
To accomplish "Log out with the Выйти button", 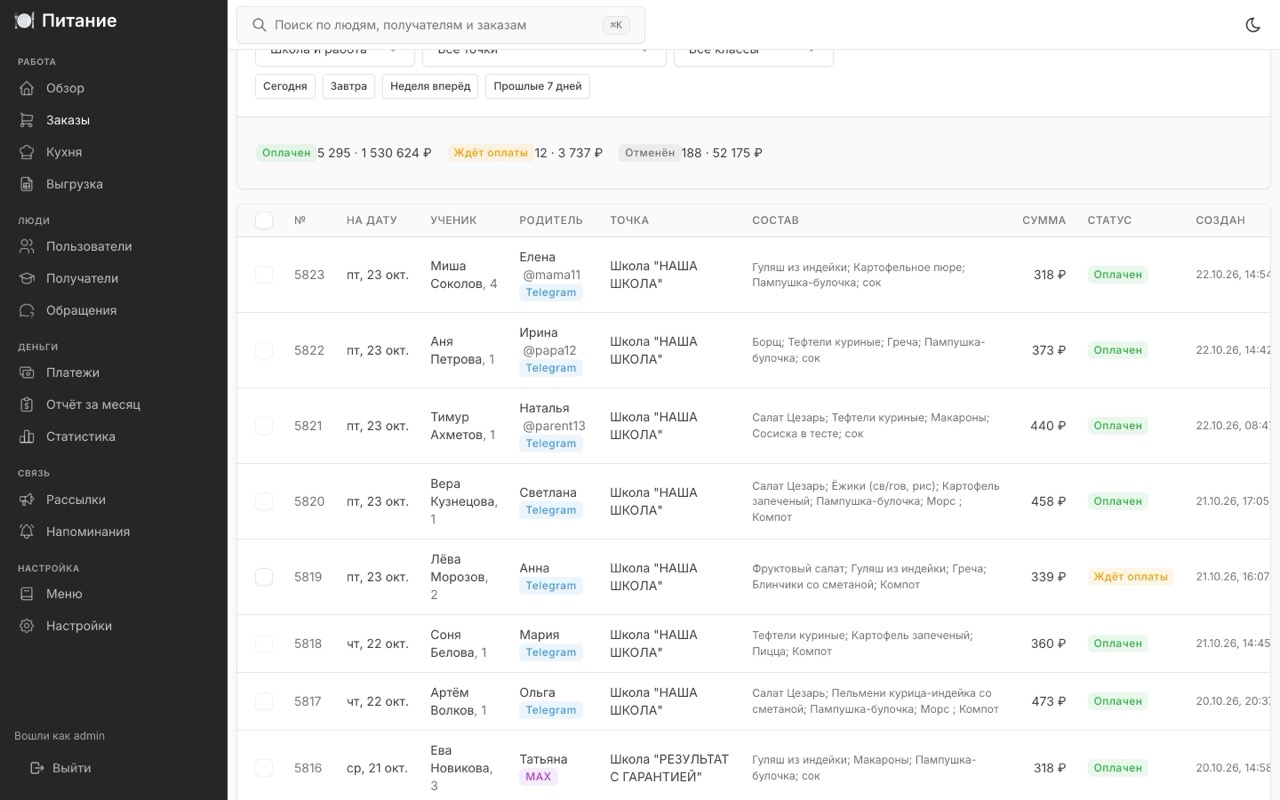I will tap(61, 768).
